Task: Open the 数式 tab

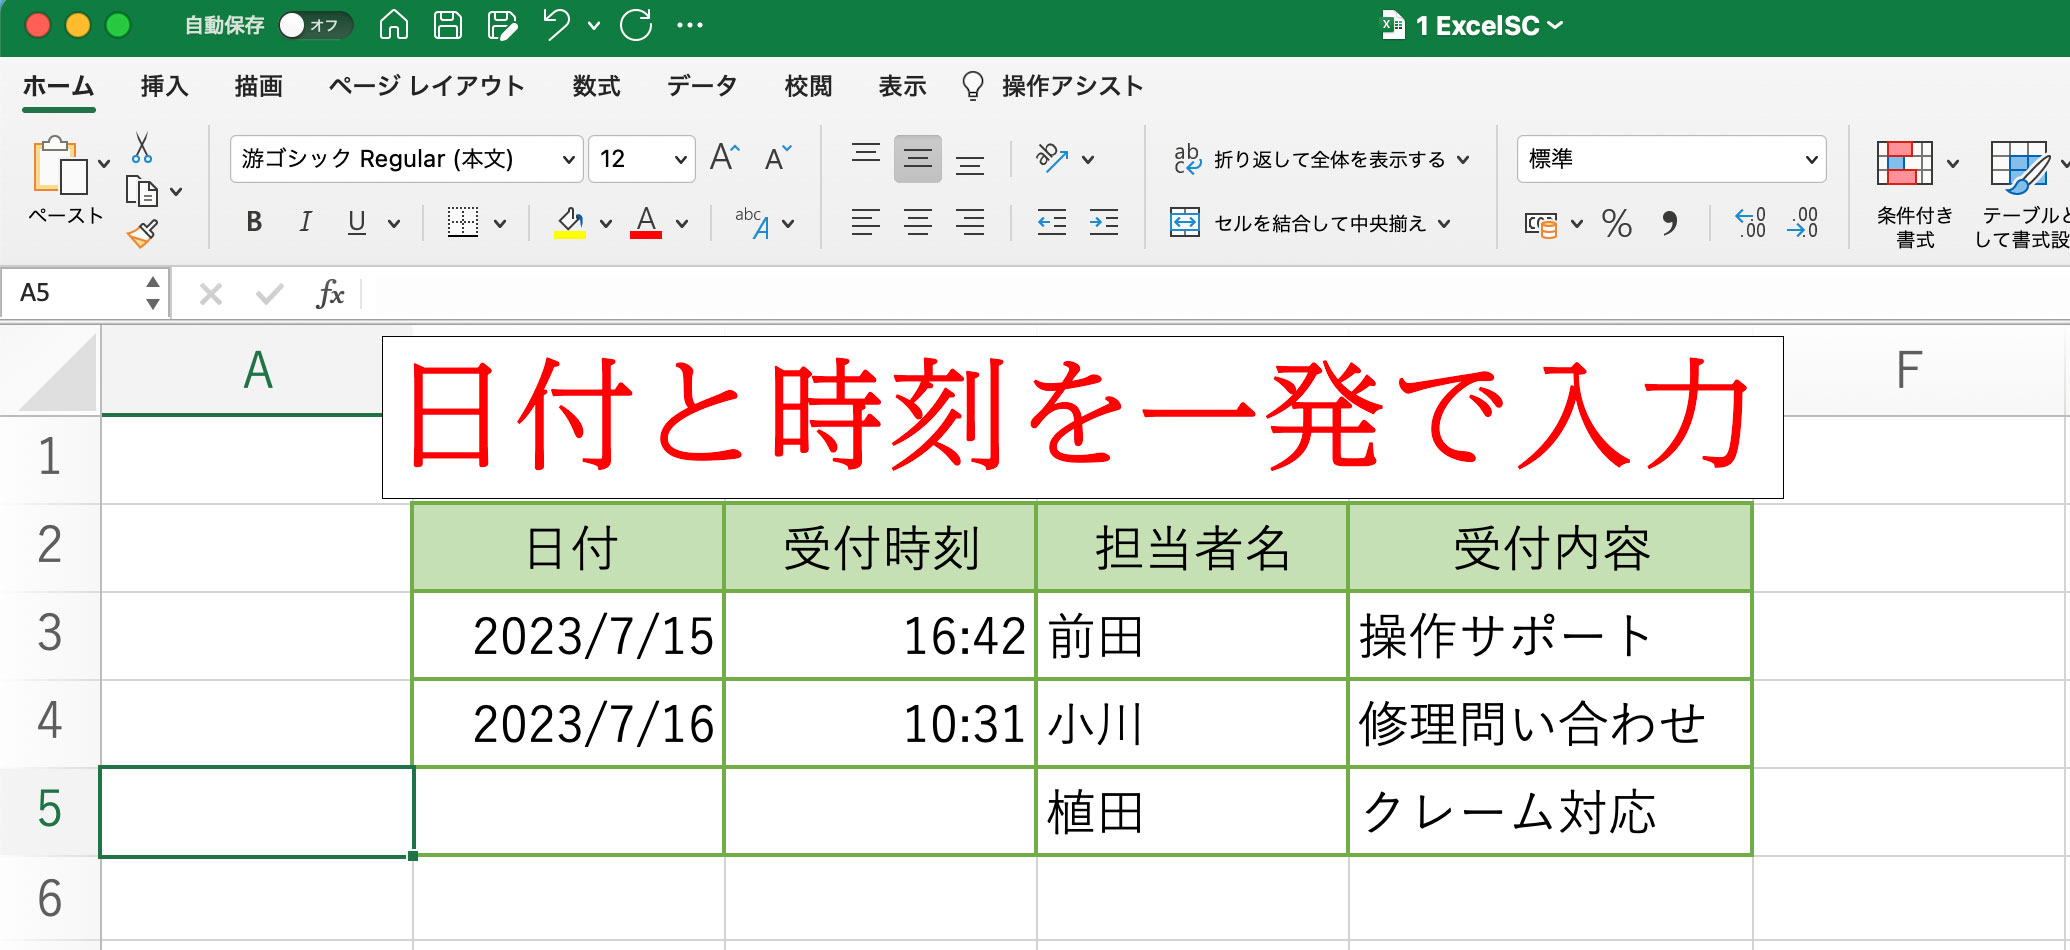Action: [x=596, y=86]
